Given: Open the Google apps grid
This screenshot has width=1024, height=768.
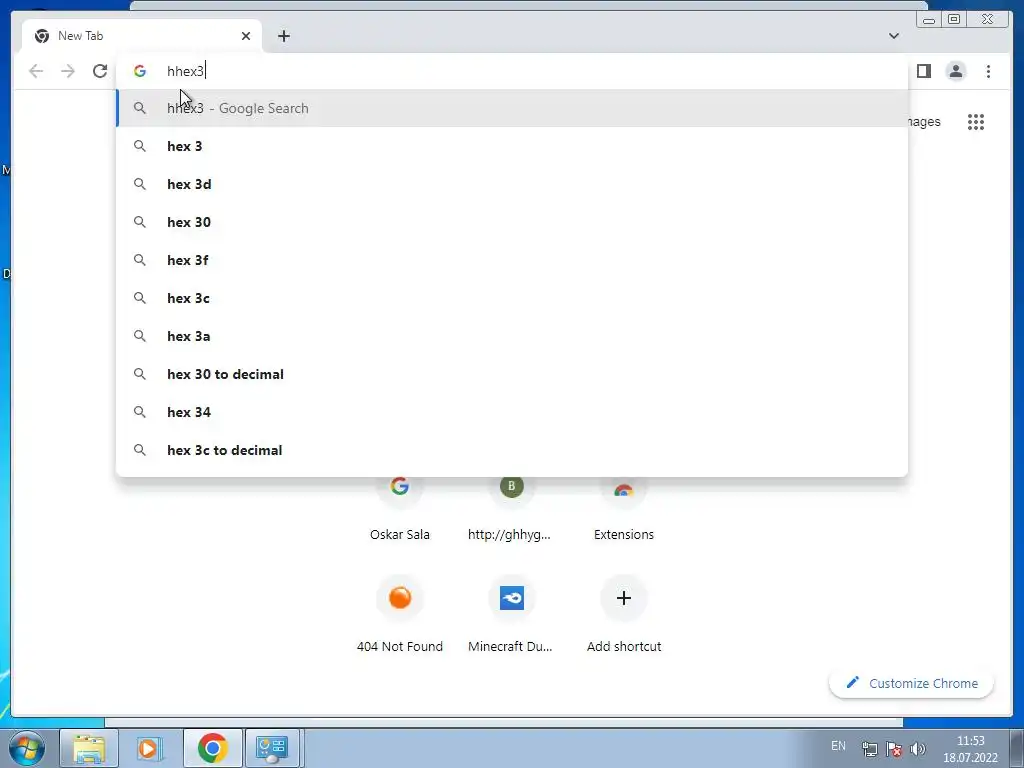Looking at the screenshot, I should 976,122.
